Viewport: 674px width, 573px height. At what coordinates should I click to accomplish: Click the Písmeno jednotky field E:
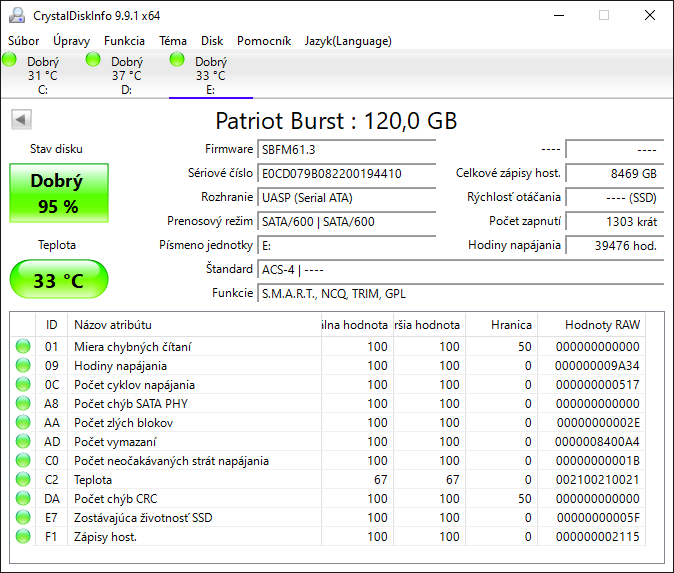click(x=346, y=246)
